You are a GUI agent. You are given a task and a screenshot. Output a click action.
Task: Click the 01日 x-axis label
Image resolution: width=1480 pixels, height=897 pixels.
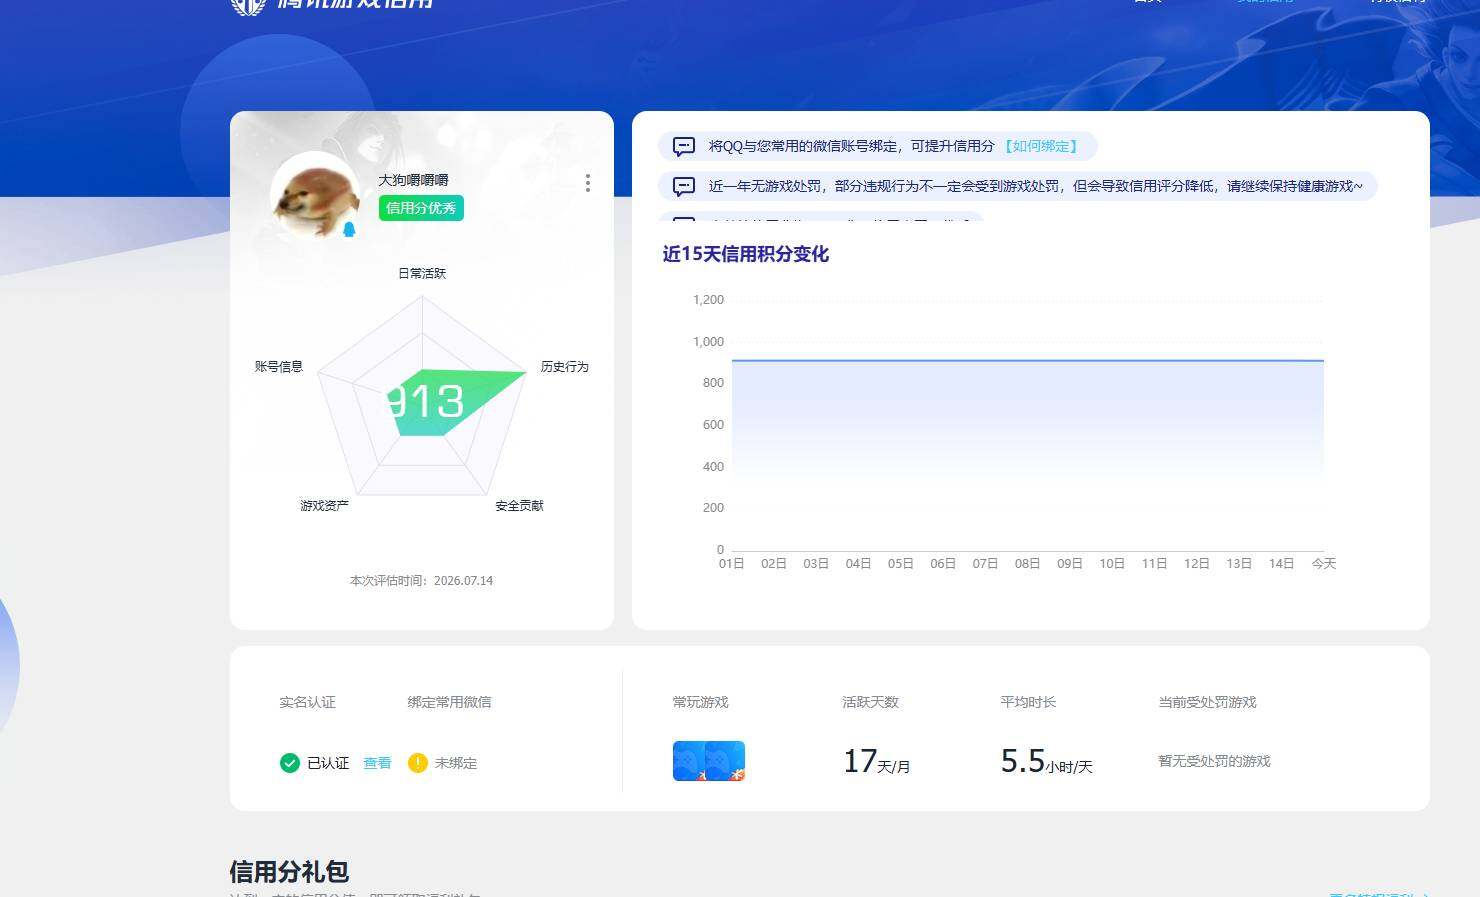(x=732, y=564)
